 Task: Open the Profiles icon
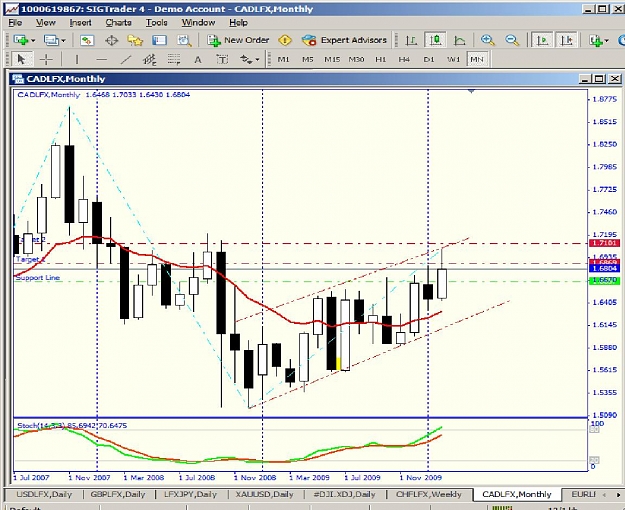pos(51,40)
